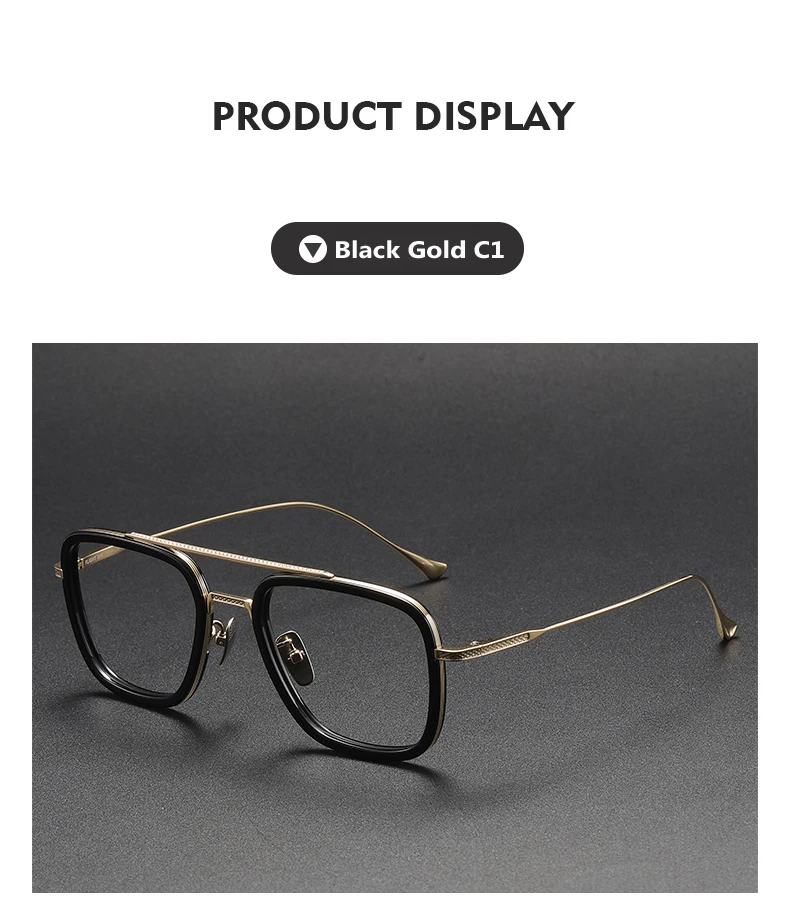Click the lower gold bridge between lenses
Screen dimensions: 790x897
click(x=231, y=601)
